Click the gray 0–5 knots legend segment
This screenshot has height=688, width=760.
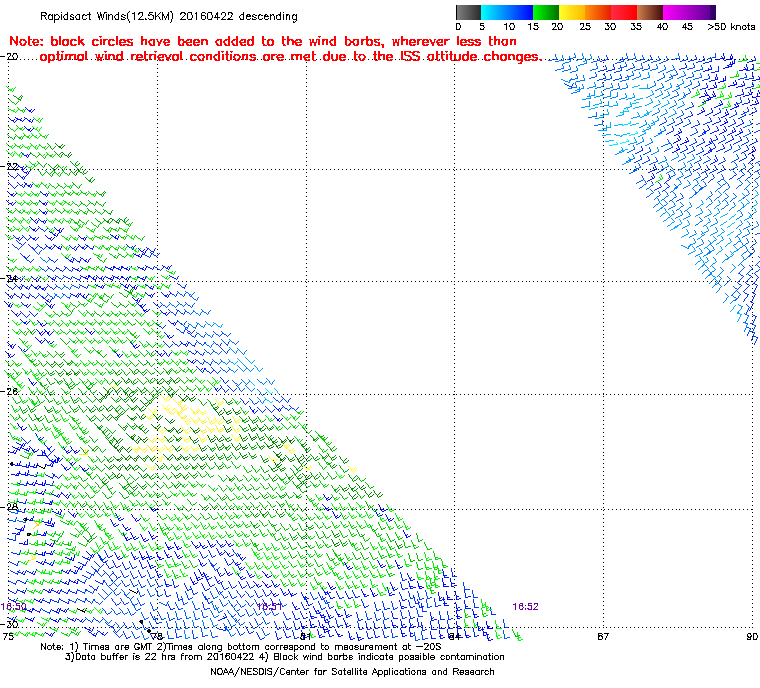click(468, 12)
